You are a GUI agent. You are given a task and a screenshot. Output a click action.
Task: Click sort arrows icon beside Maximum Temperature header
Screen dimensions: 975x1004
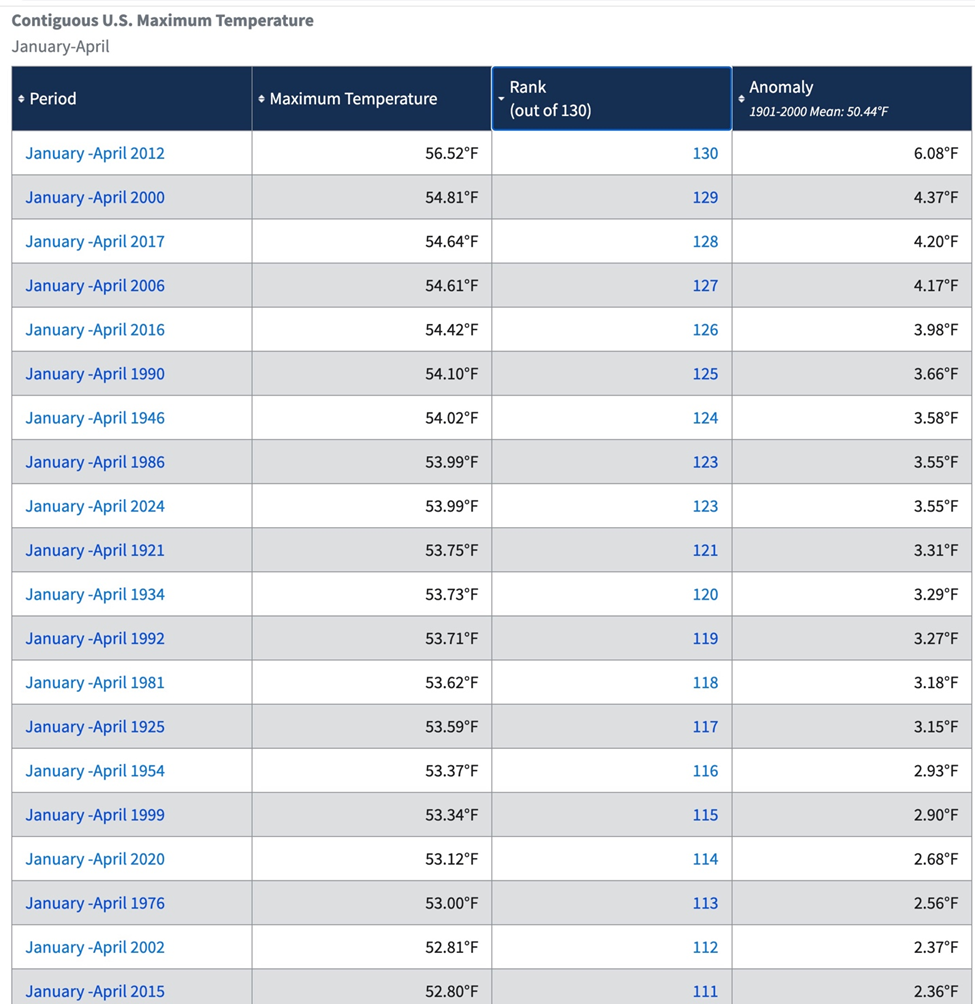click(262, 99)
